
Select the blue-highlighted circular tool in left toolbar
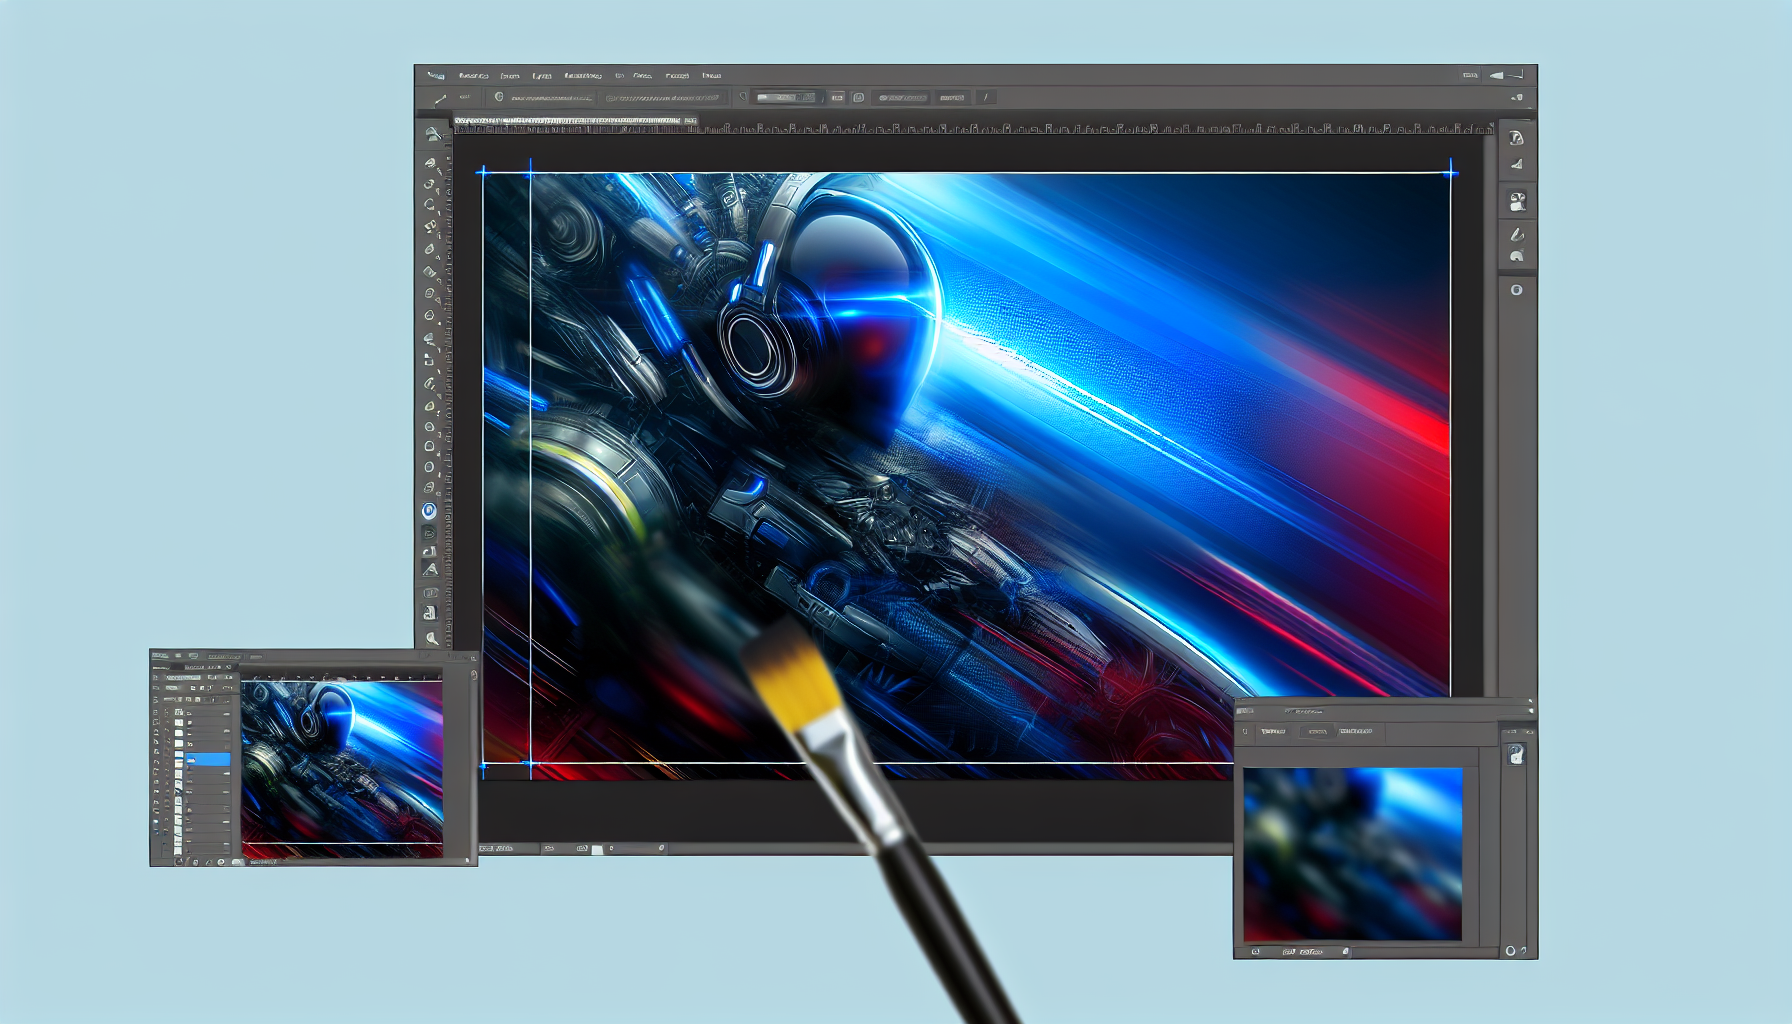click(429, 511)
